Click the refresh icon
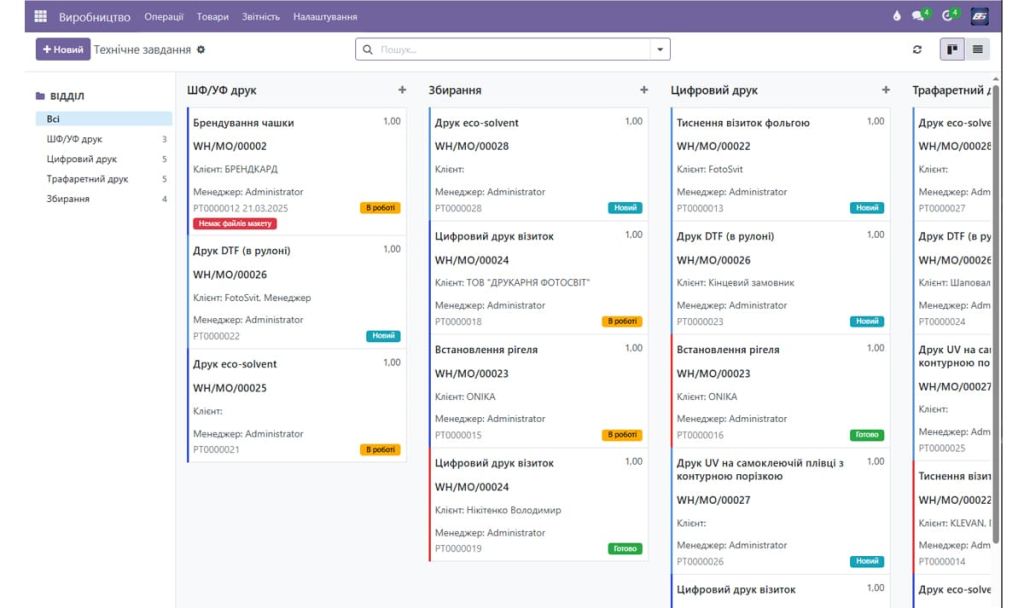The image size is (1024, 608). pyautogui.click(x=918, y=49)
